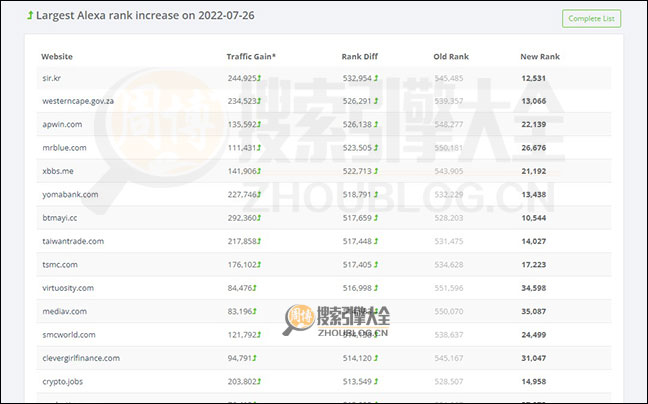Screen dimensions: 648x404
Task: Click new rank value 34,598
Action: (534, 288)
